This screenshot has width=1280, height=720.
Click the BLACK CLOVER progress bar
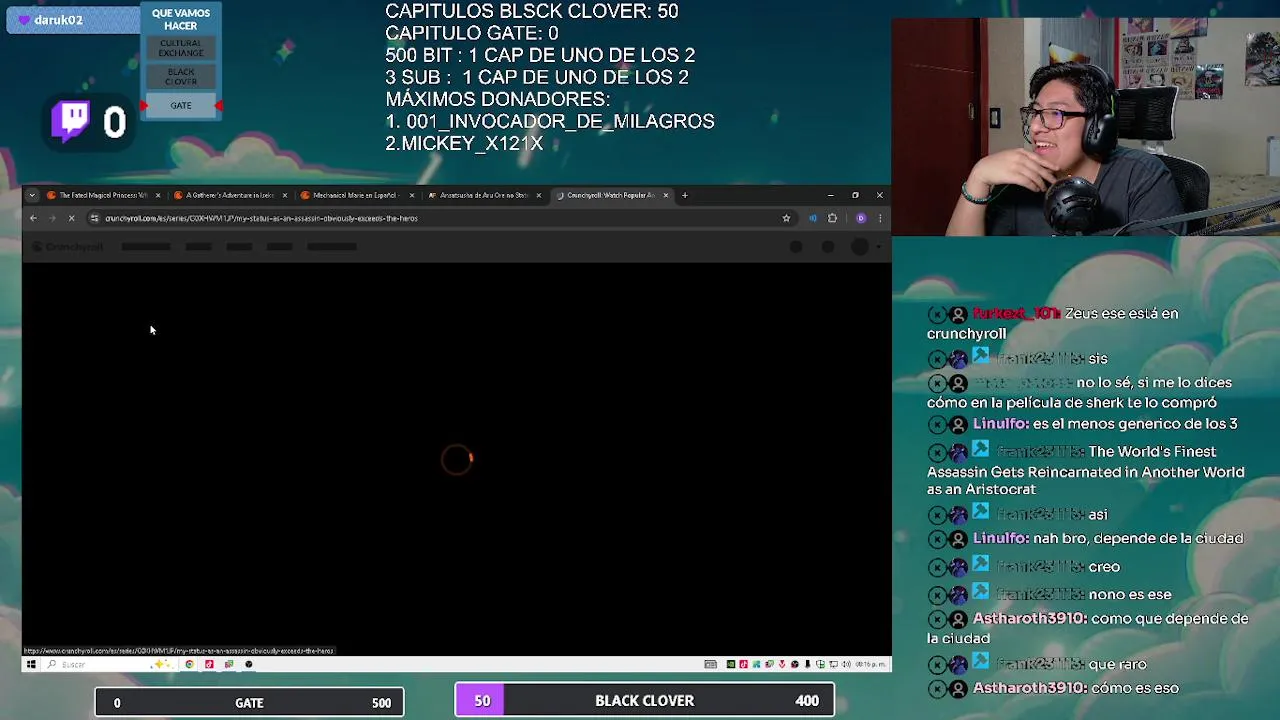(645, 701)
